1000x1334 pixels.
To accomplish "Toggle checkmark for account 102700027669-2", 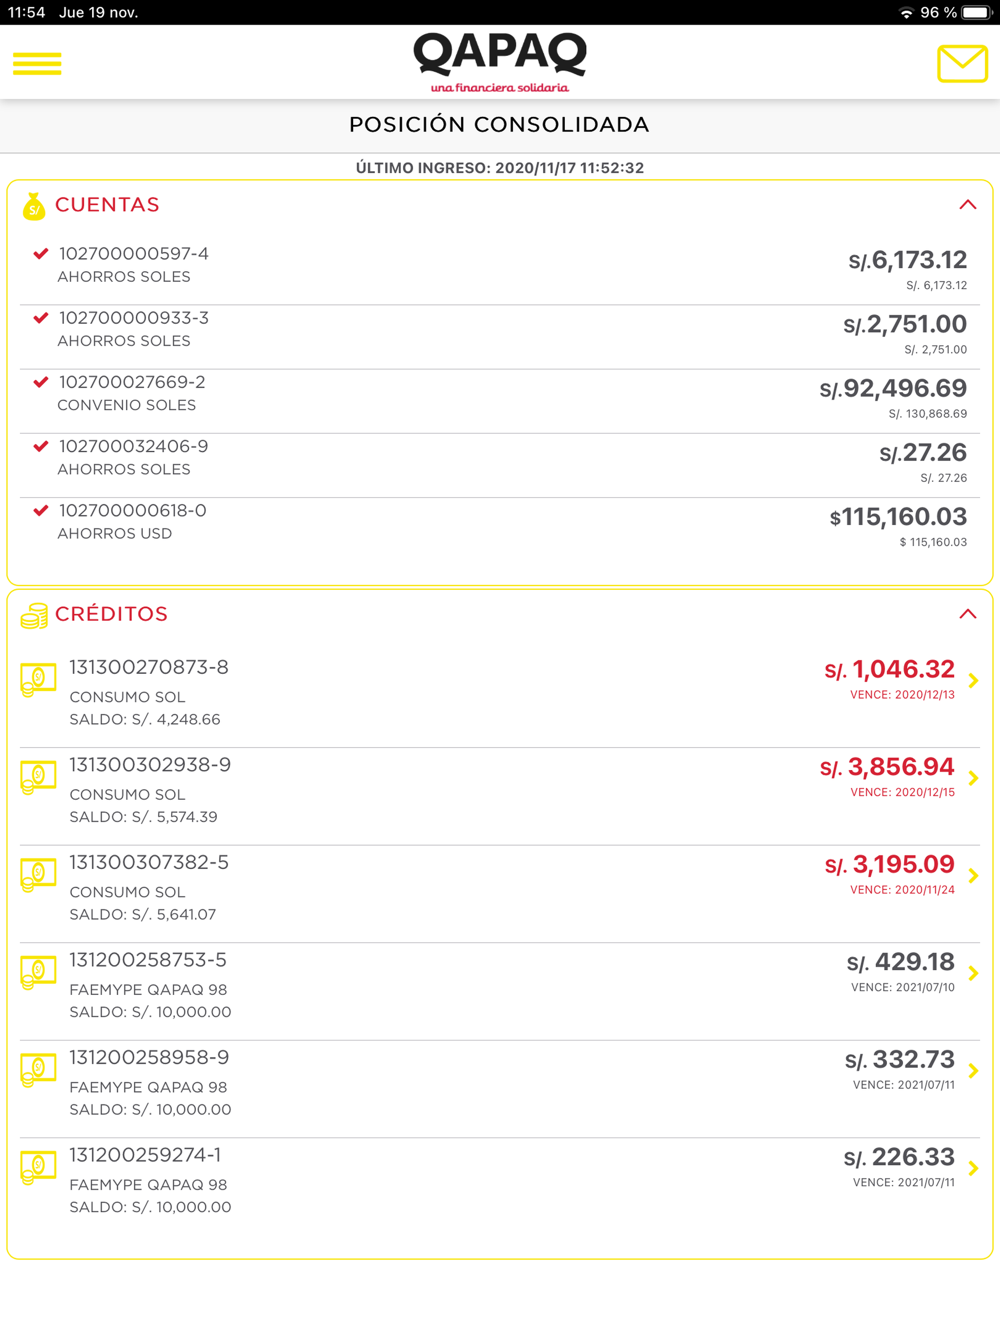I will pyautogui.click(x=41, y=382).
